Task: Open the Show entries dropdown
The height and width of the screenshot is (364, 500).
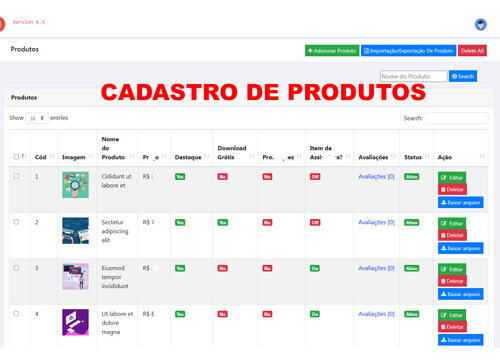Action: [x=37, y=118]
